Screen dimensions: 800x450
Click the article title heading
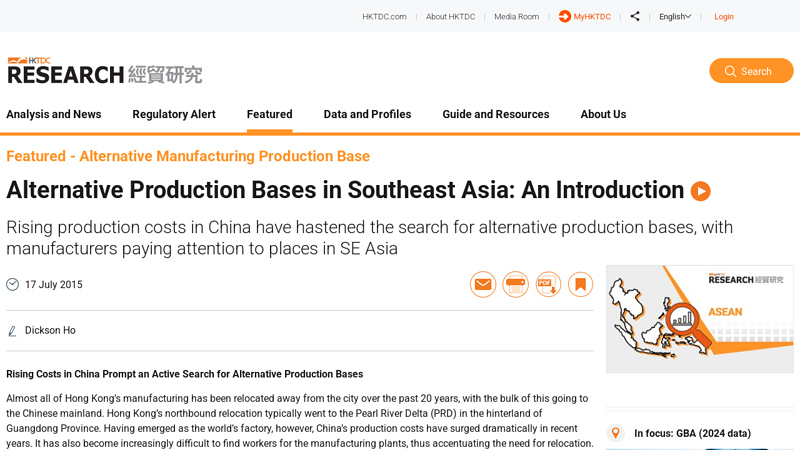tap(345, 190)
